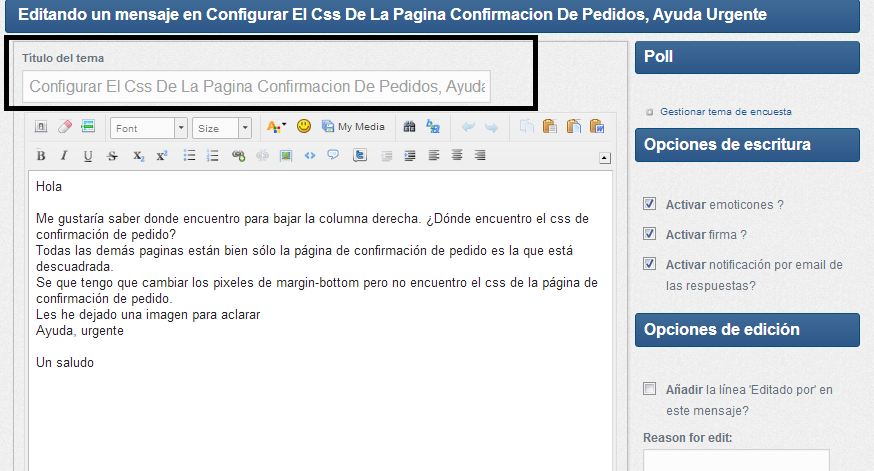Click the Título del tema input field
This screenshot has height=471, width=874.
tap(256, 86)
